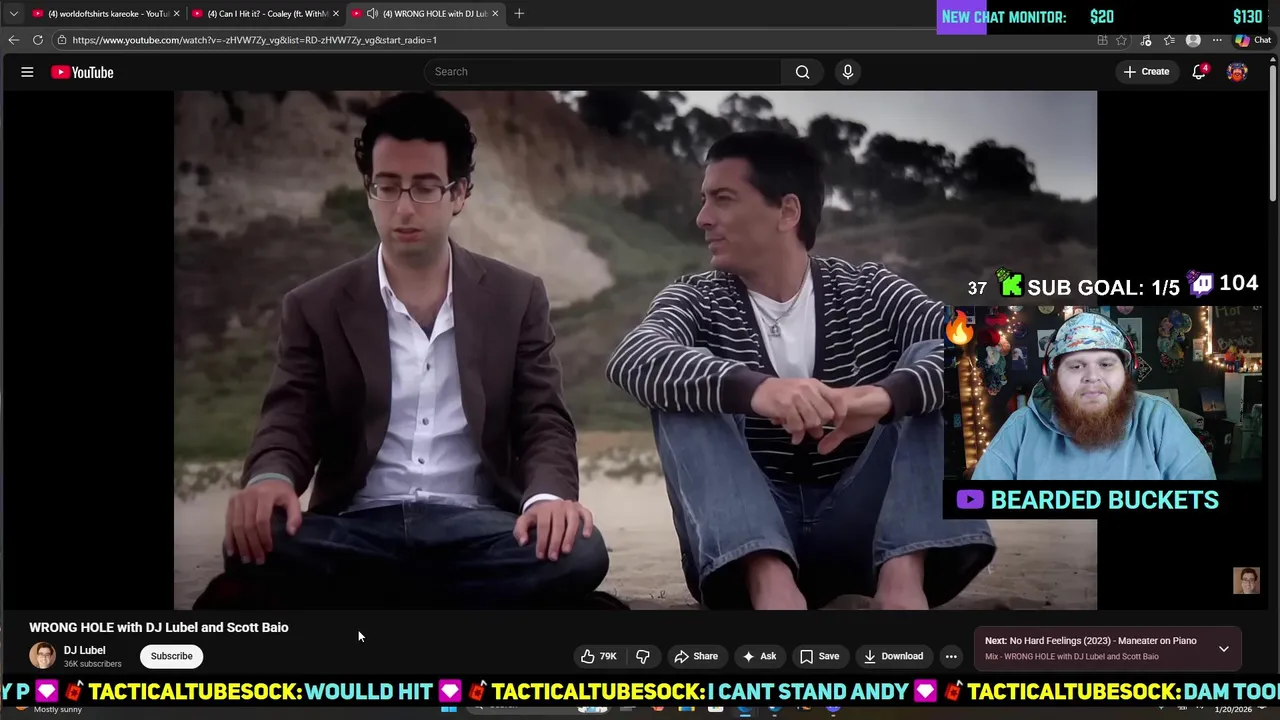Open the YouTube hamburger guide menu
The width and height of the screenshot is (1280, 720).
tap(27, 72)
